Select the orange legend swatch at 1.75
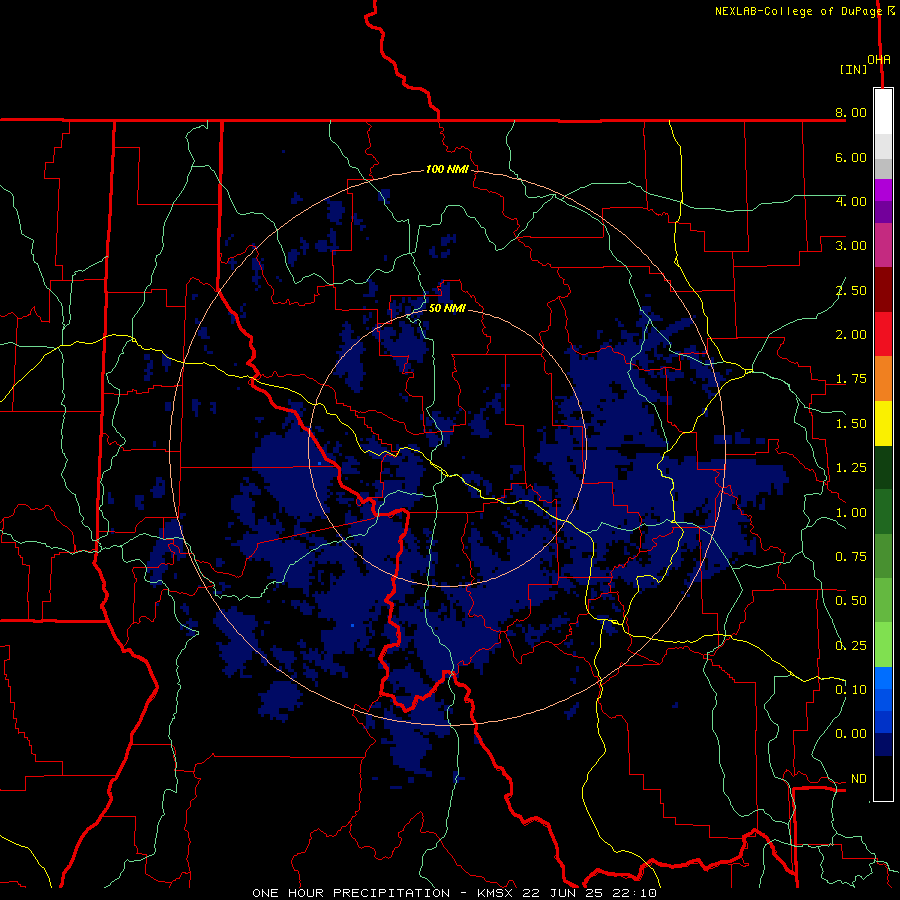 (883, 378)
